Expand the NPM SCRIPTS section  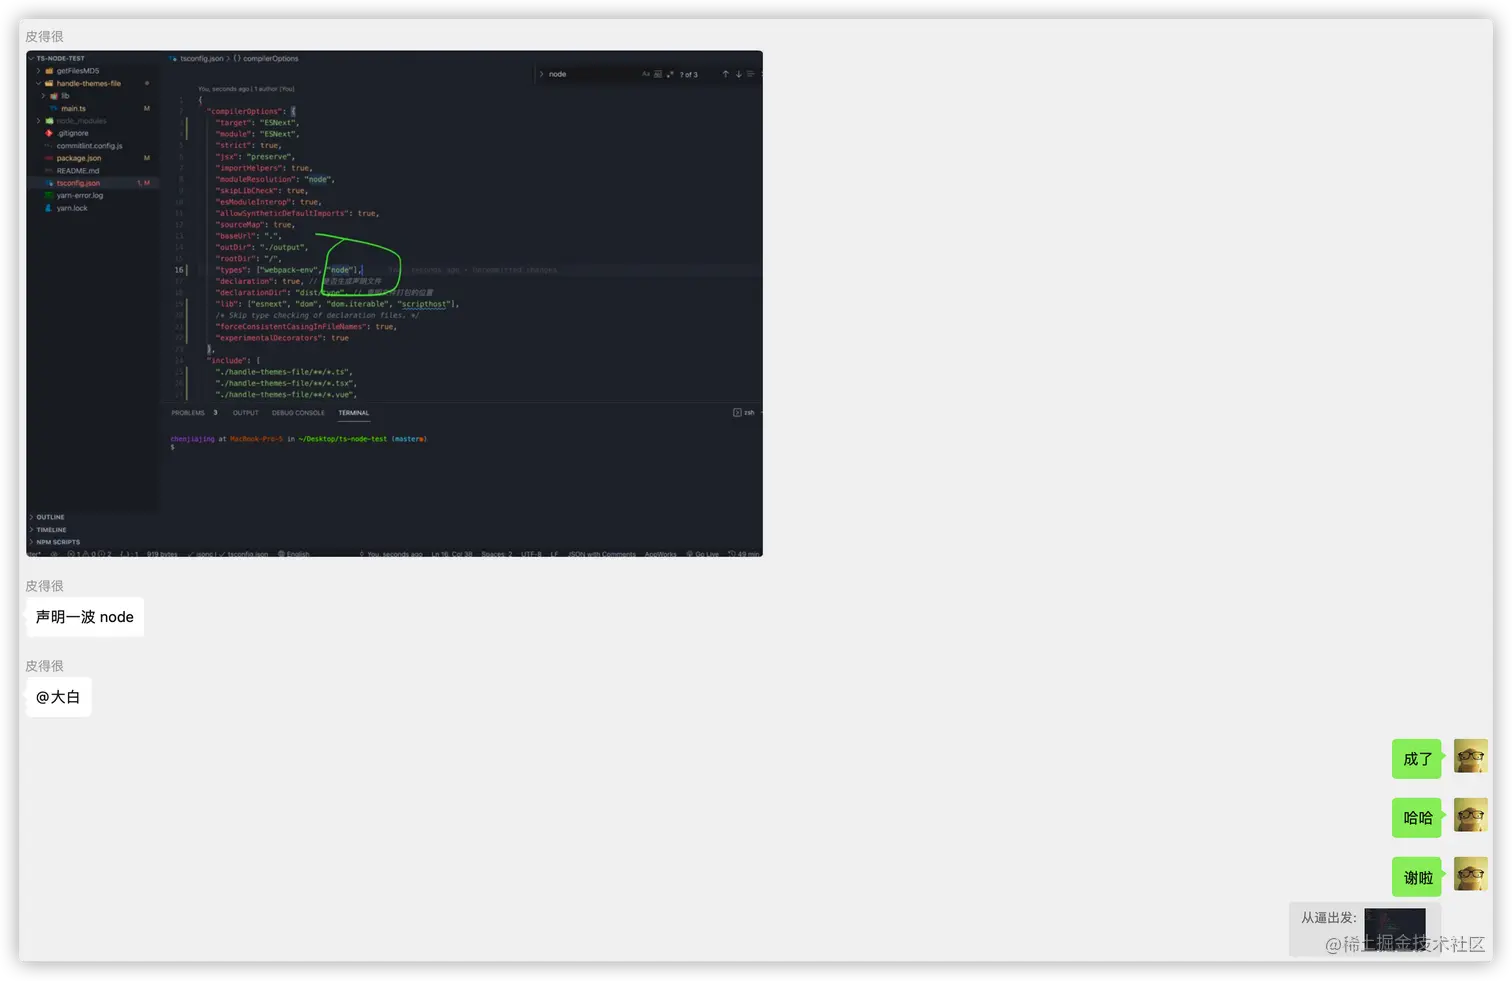31,542
